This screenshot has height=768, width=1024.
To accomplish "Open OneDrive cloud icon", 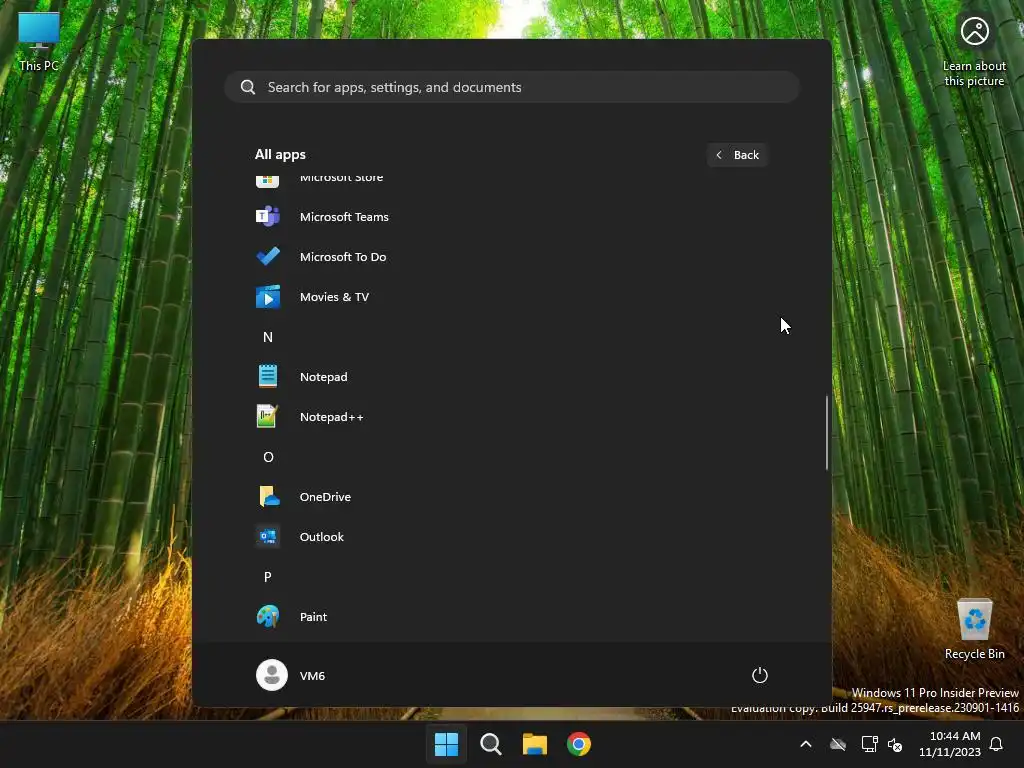I will [268, 496].
